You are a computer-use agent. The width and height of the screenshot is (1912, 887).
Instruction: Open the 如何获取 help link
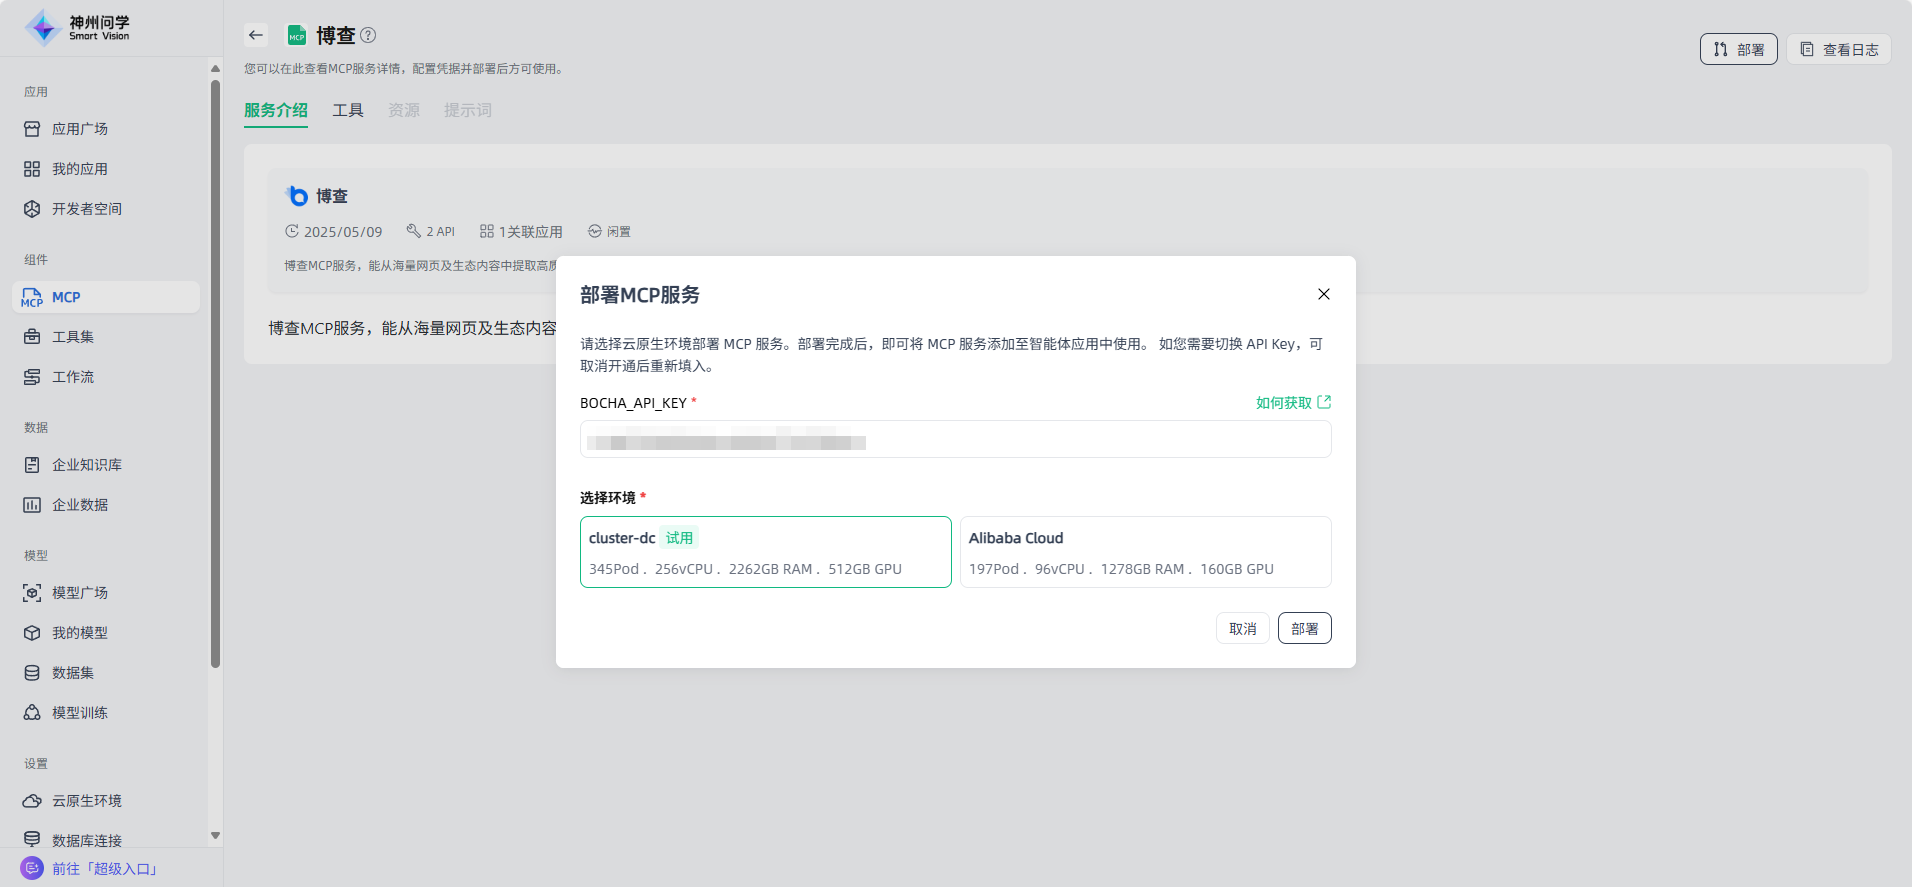click(1292, 403)
